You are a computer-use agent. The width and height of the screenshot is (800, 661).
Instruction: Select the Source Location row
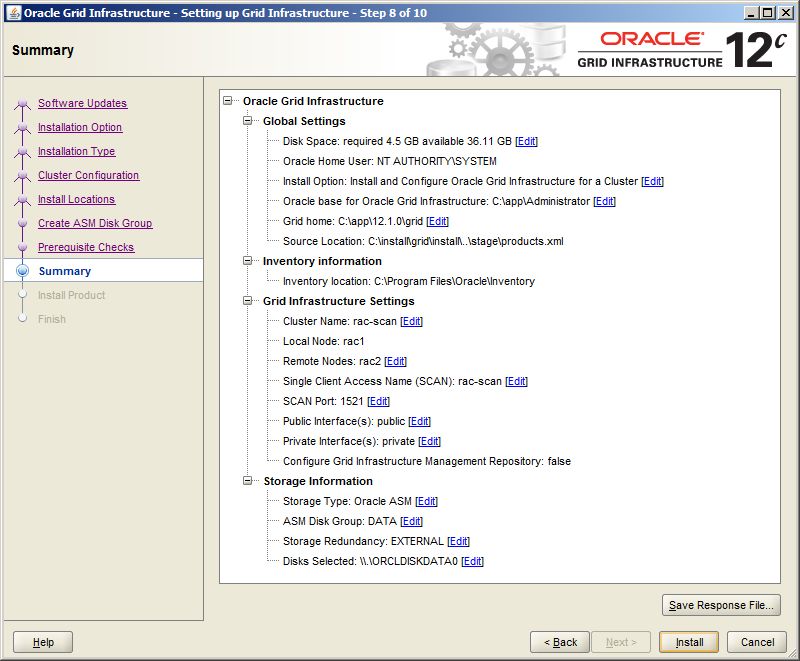pos(423,241)
